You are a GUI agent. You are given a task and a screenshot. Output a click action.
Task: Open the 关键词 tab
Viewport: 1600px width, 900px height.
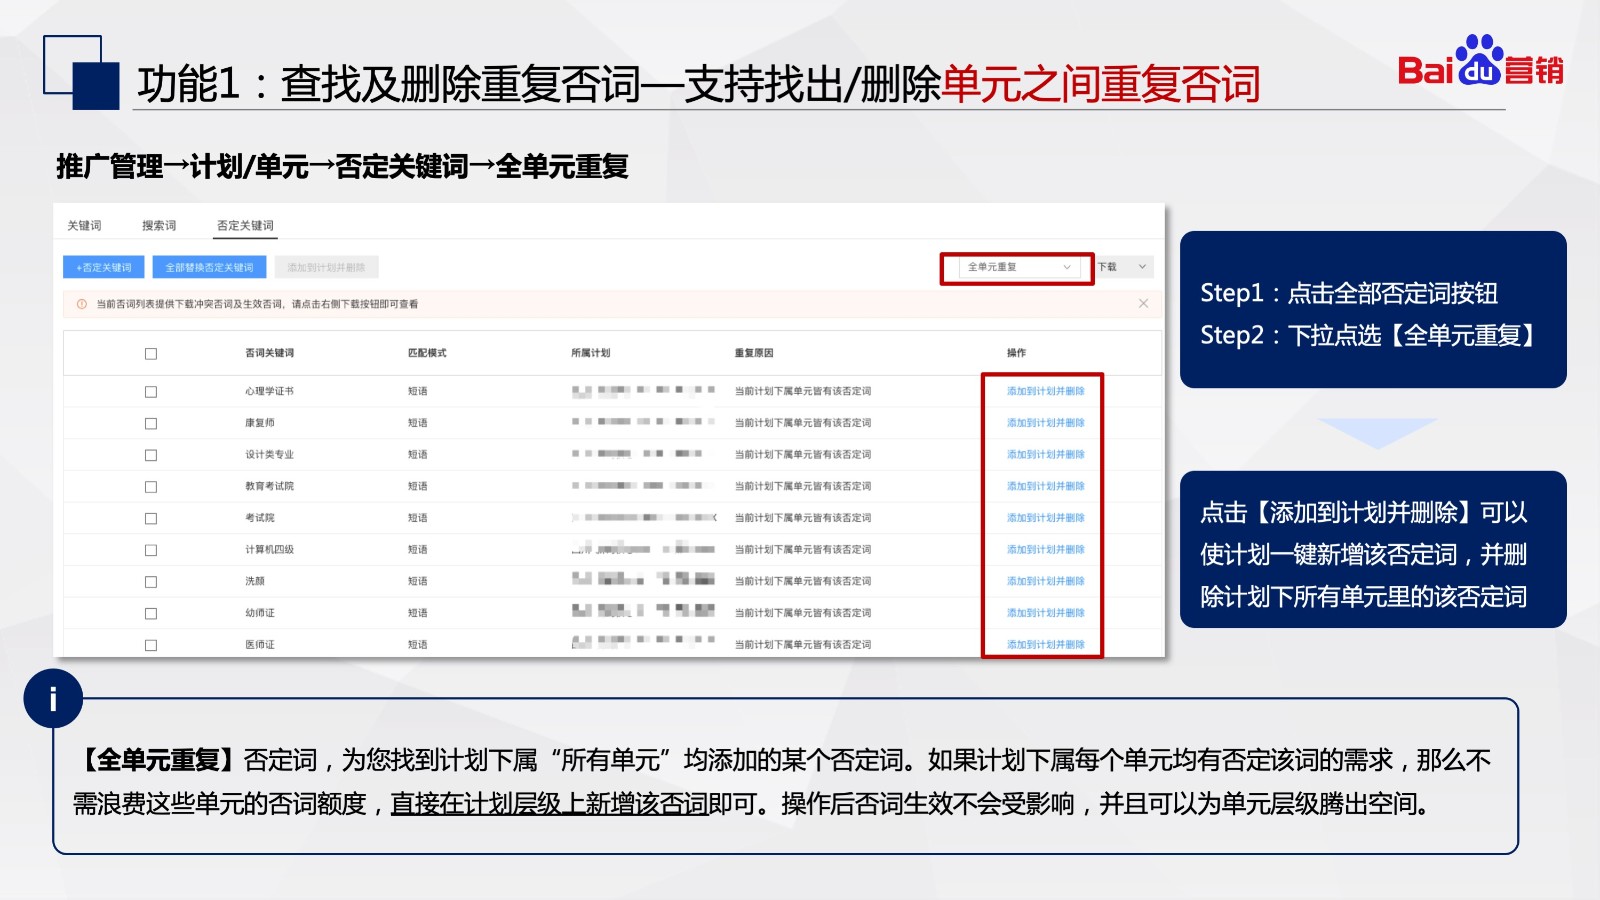point(84,226)
